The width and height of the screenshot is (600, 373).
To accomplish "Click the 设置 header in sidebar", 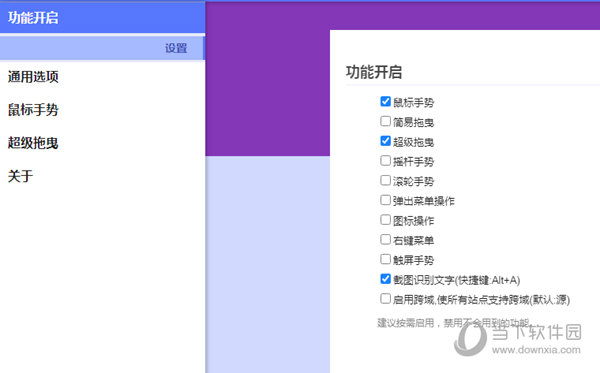I will pos(102,48).
